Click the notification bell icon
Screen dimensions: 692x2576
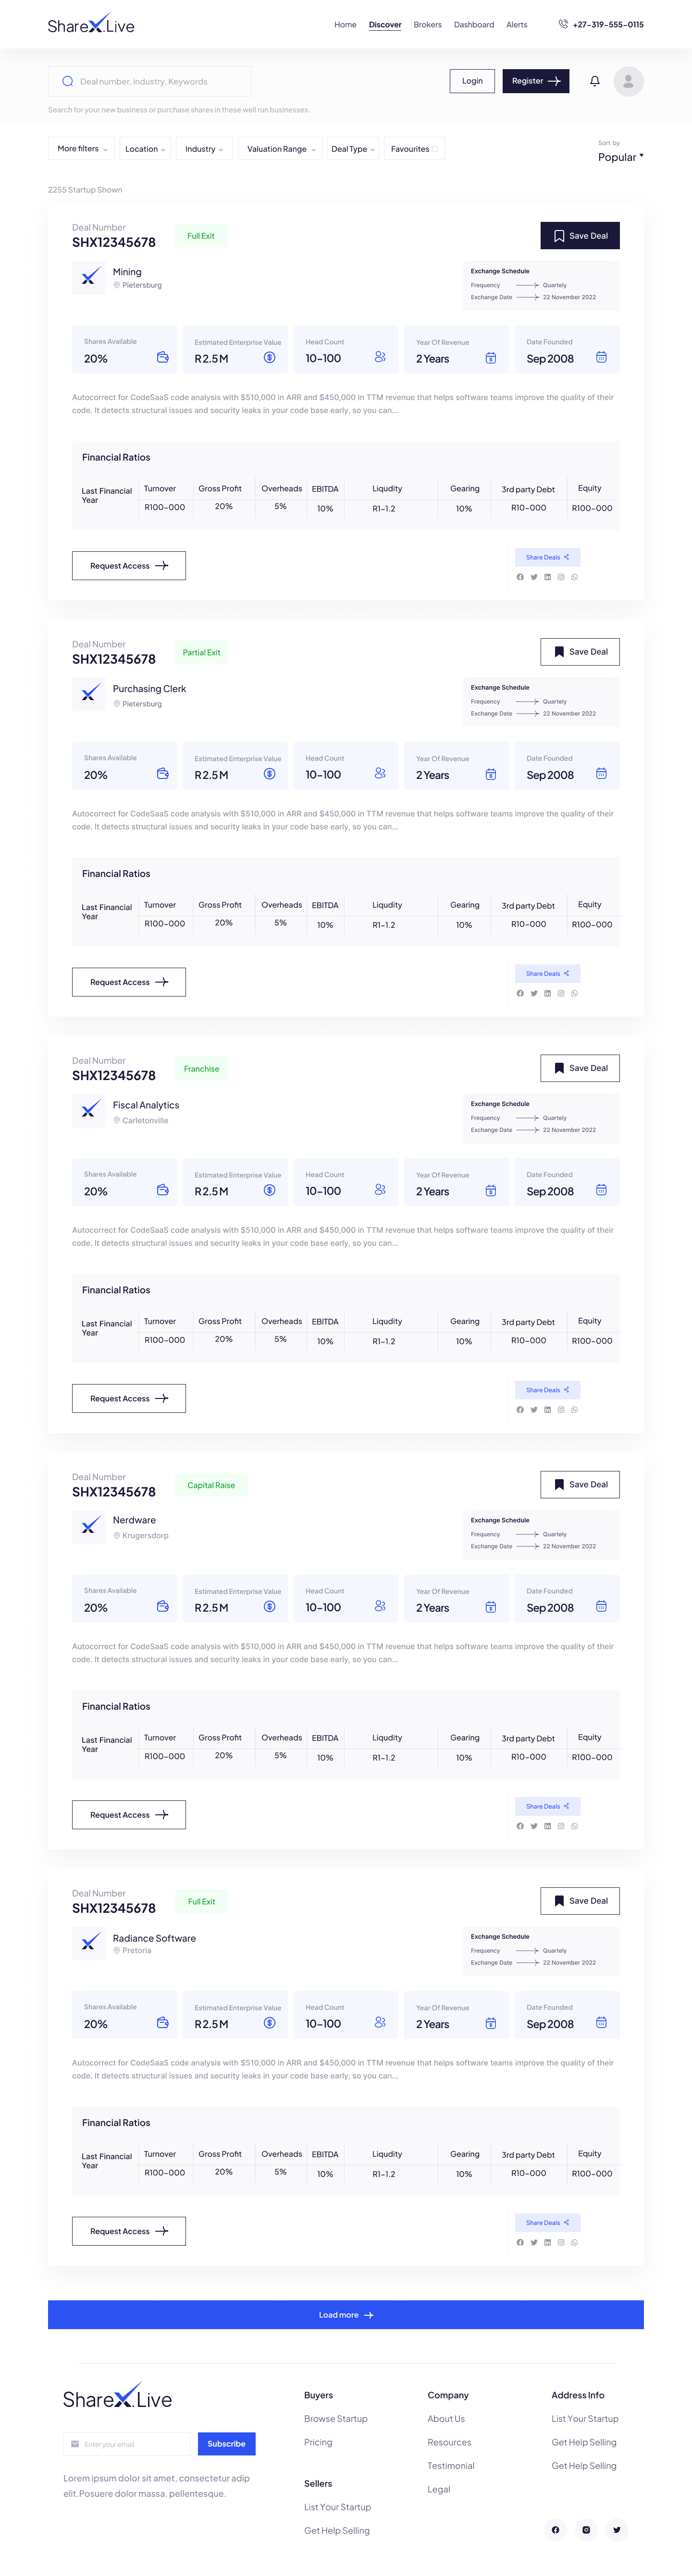[x=595, y=81]
